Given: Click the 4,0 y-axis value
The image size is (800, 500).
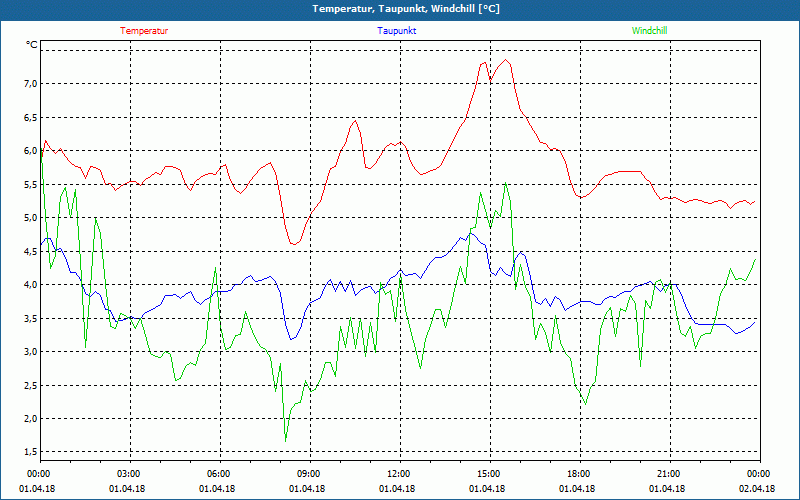Looking at the screenshot, I should tap(32, 285).
